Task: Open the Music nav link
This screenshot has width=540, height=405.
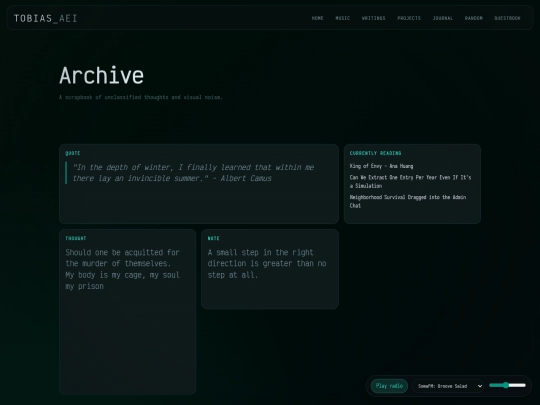Action: pos(343,18)
